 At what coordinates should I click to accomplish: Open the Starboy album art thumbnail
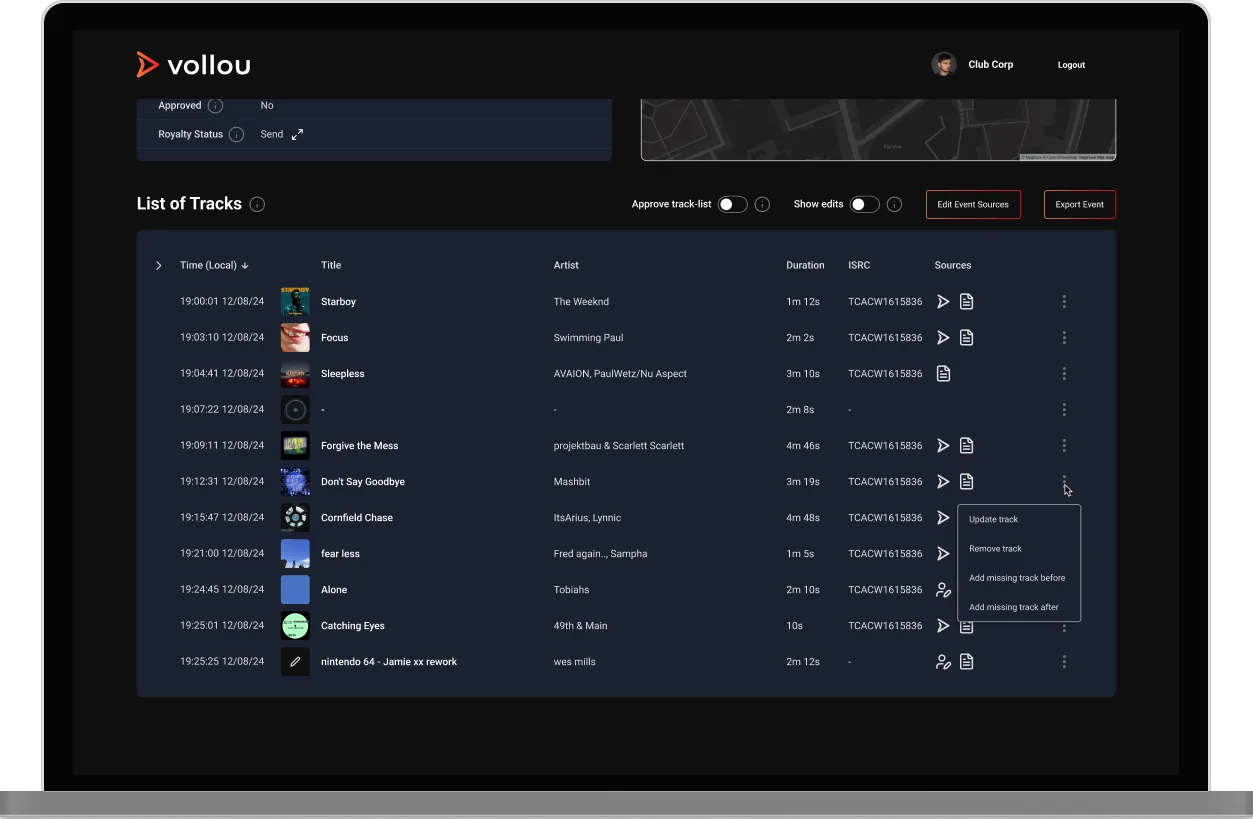click(x=295, y=301)
